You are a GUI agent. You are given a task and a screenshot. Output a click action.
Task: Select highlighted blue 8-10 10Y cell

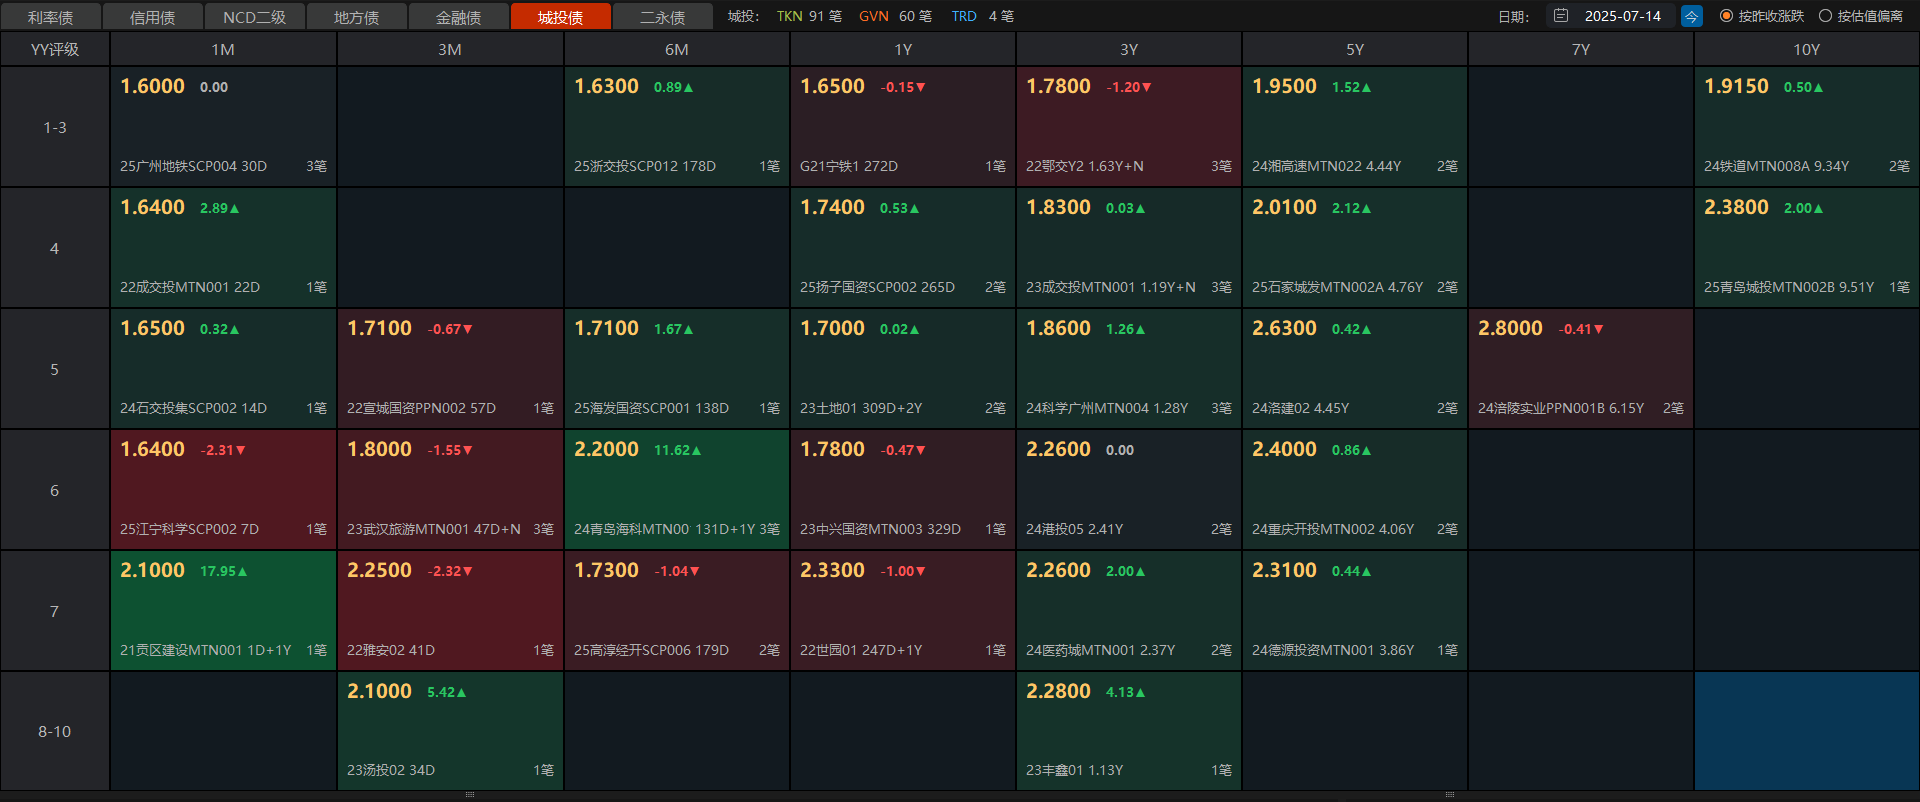point(1806,731)
